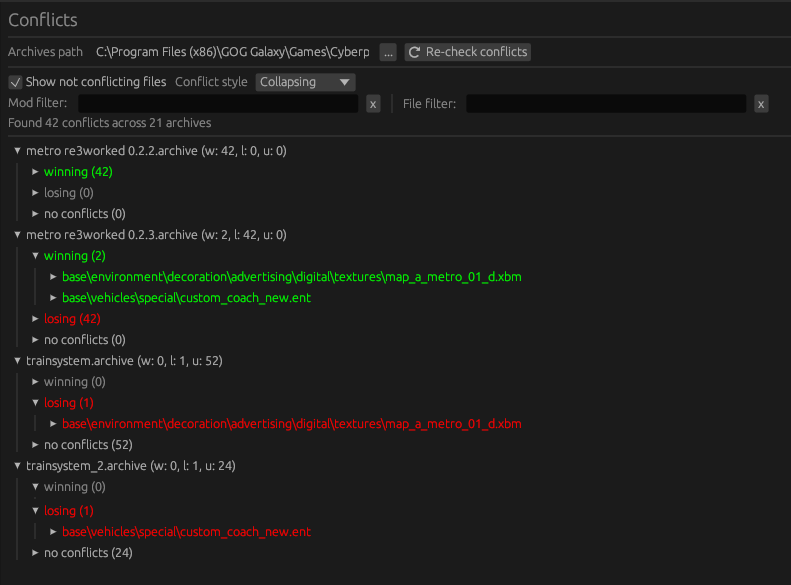Expand losing (42) group arrow

(x=35, y=319)
